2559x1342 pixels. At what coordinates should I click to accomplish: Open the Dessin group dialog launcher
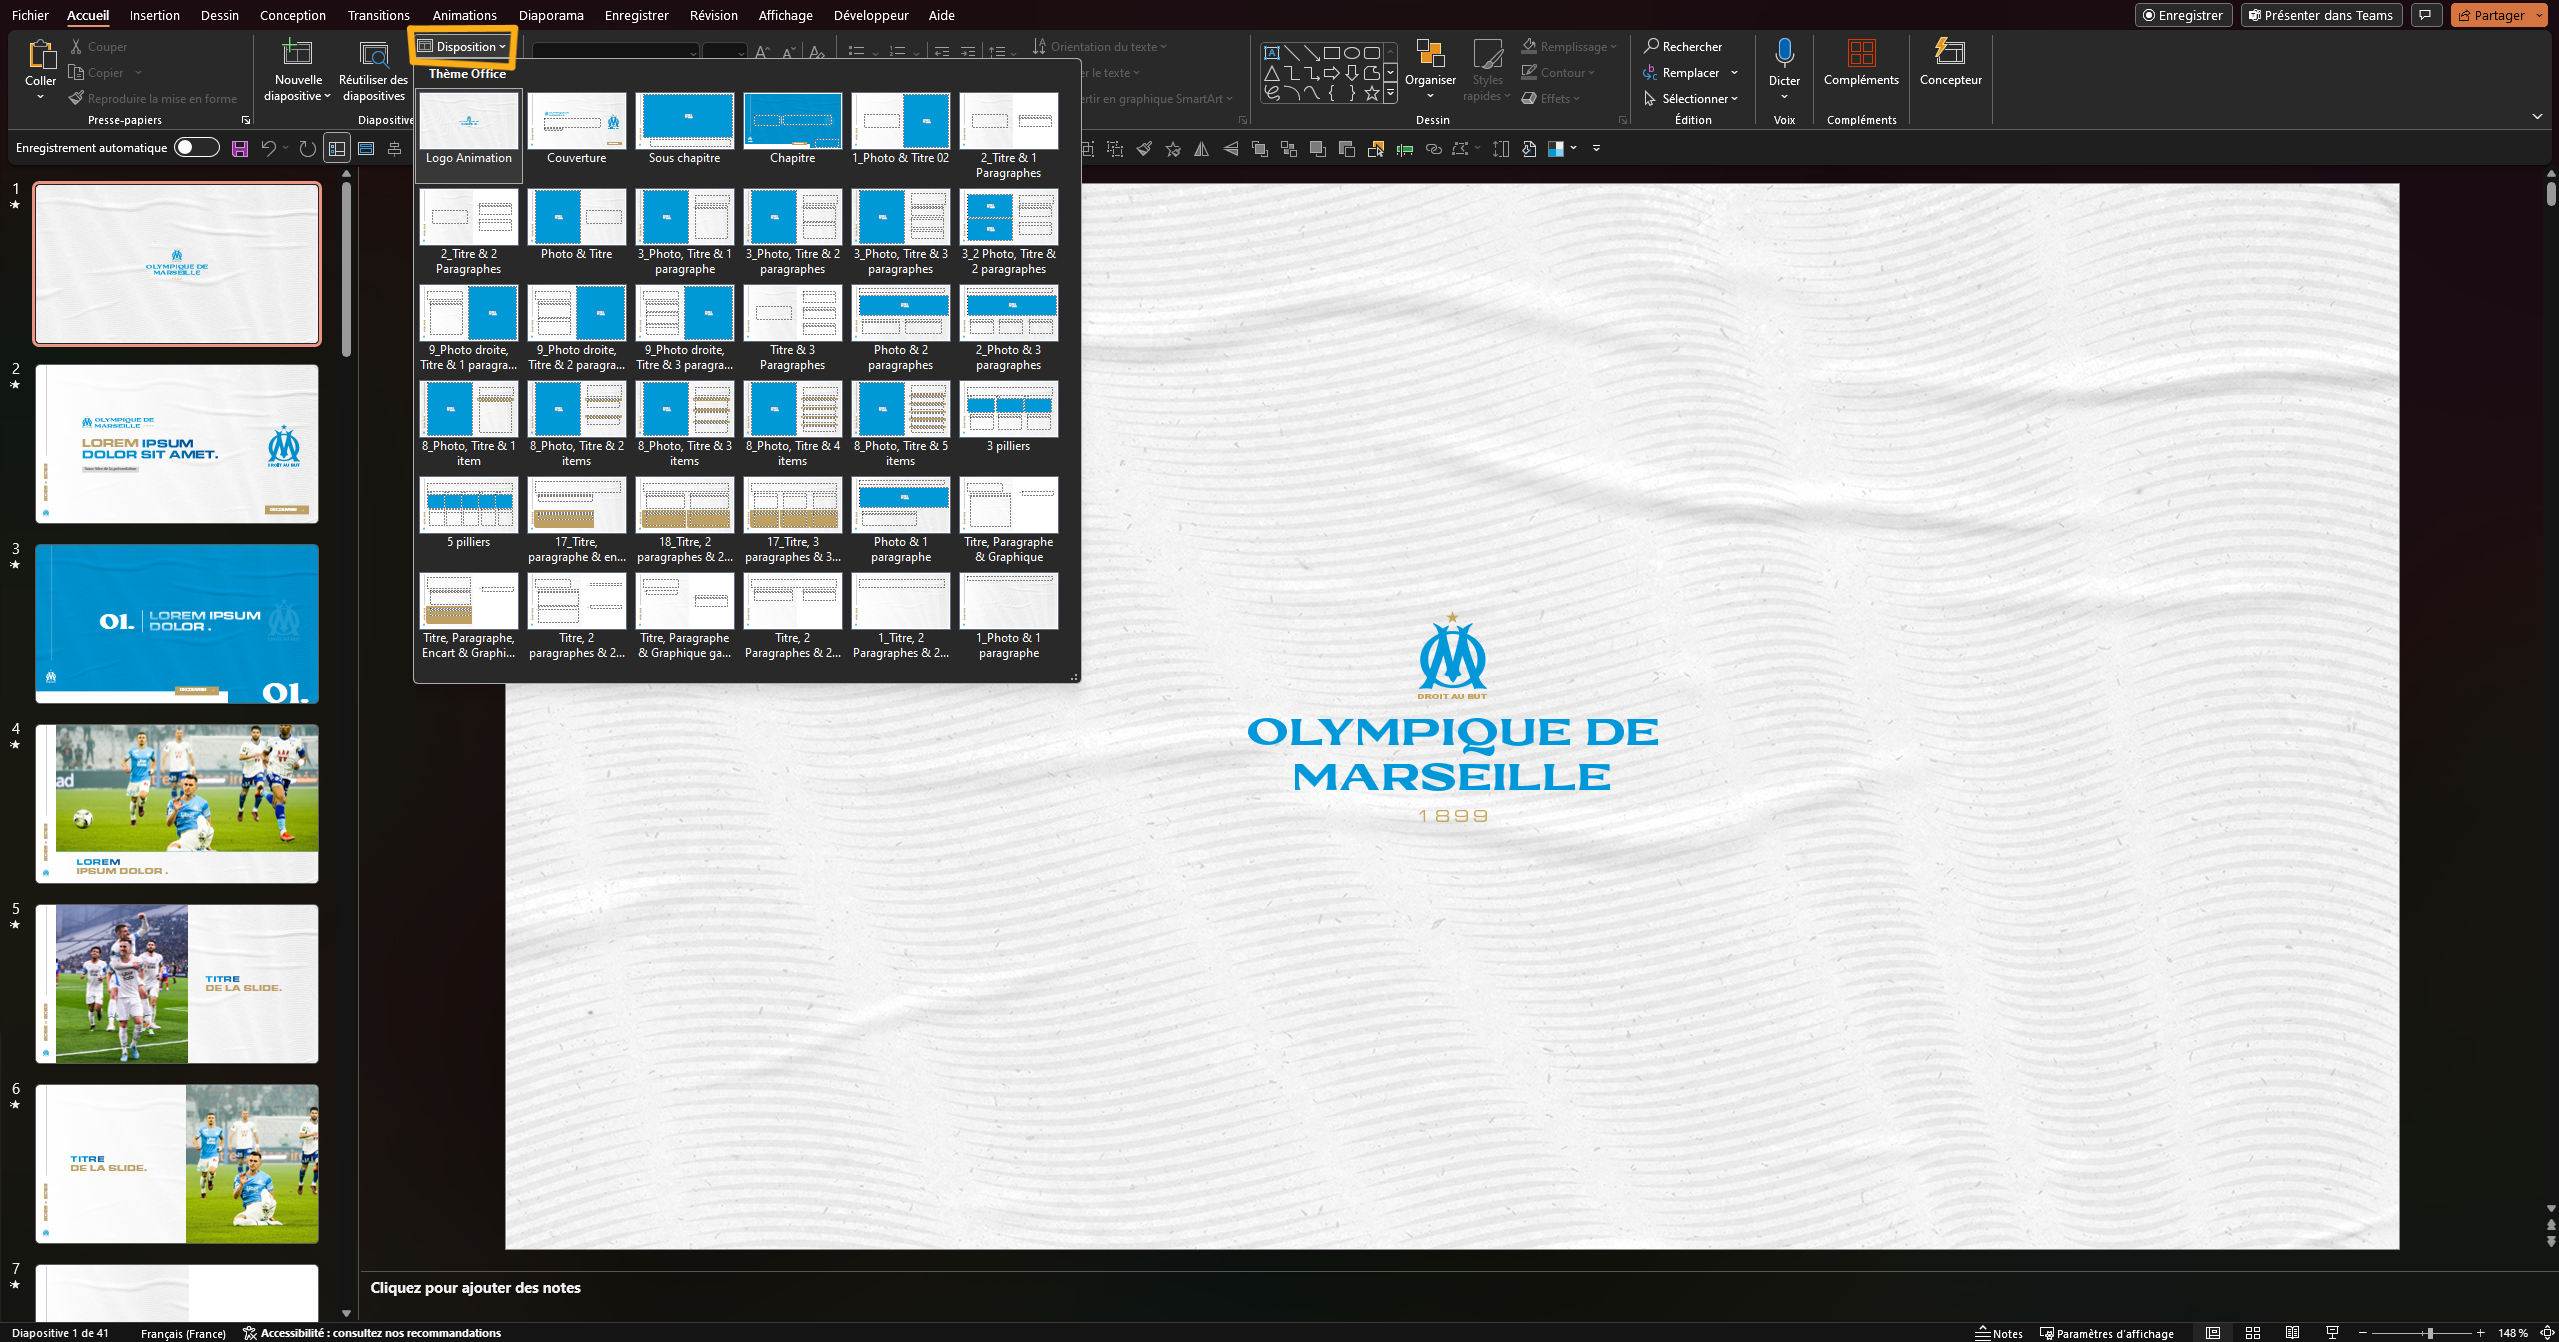1623,120
